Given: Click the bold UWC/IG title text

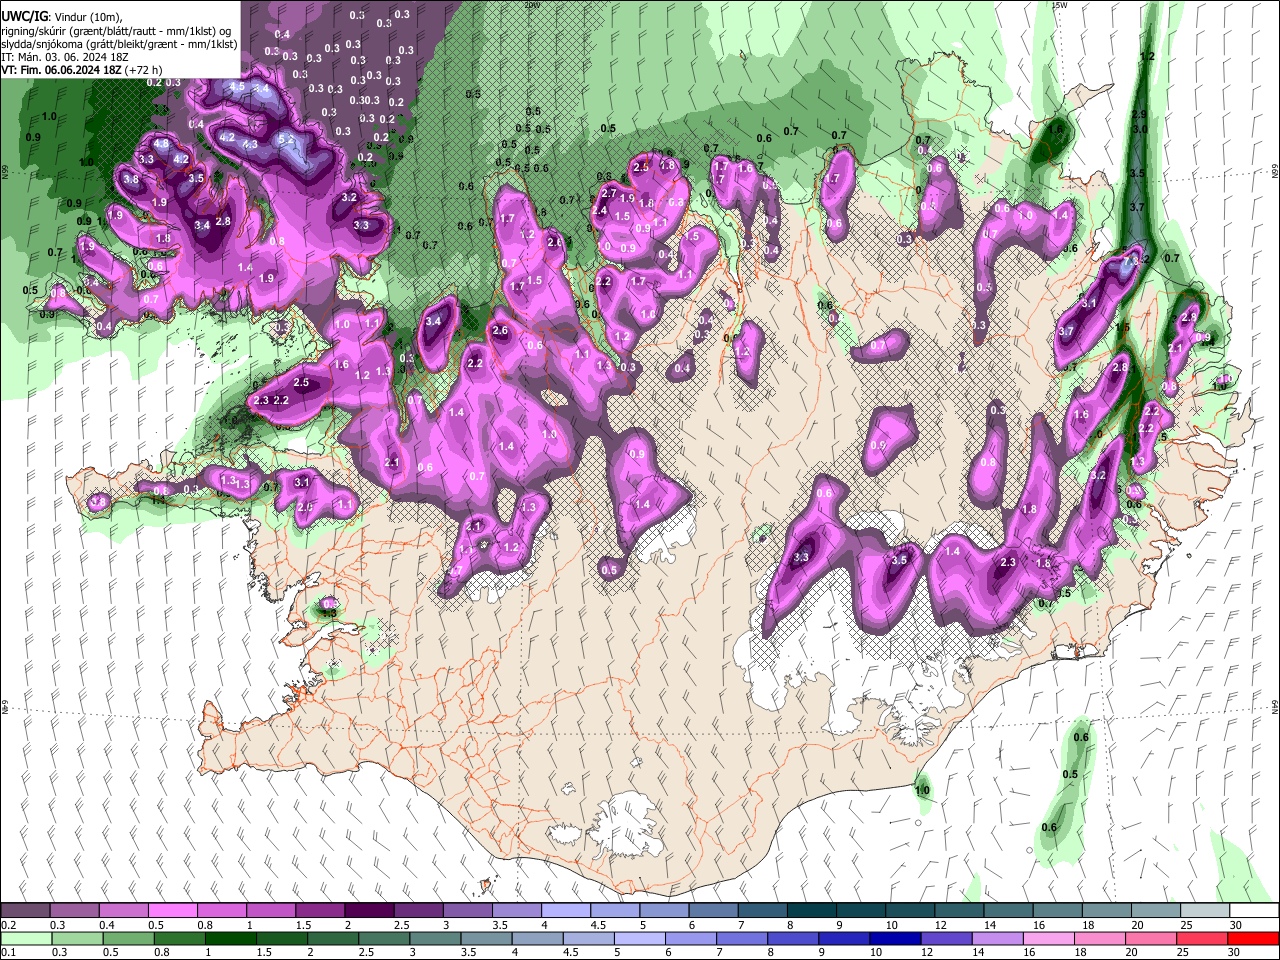Looking at the screenshot, I should [24, 16].
